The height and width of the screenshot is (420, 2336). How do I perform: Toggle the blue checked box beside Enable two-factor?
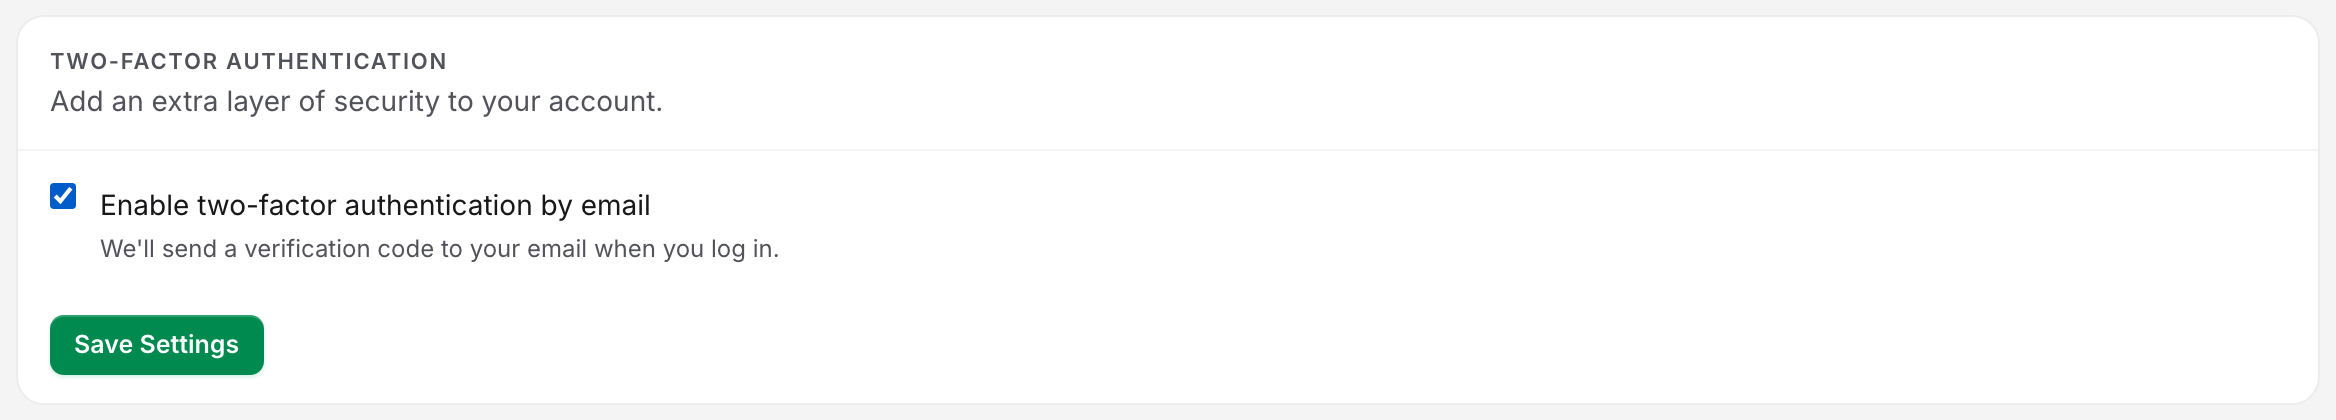click(x=63, y=196)
